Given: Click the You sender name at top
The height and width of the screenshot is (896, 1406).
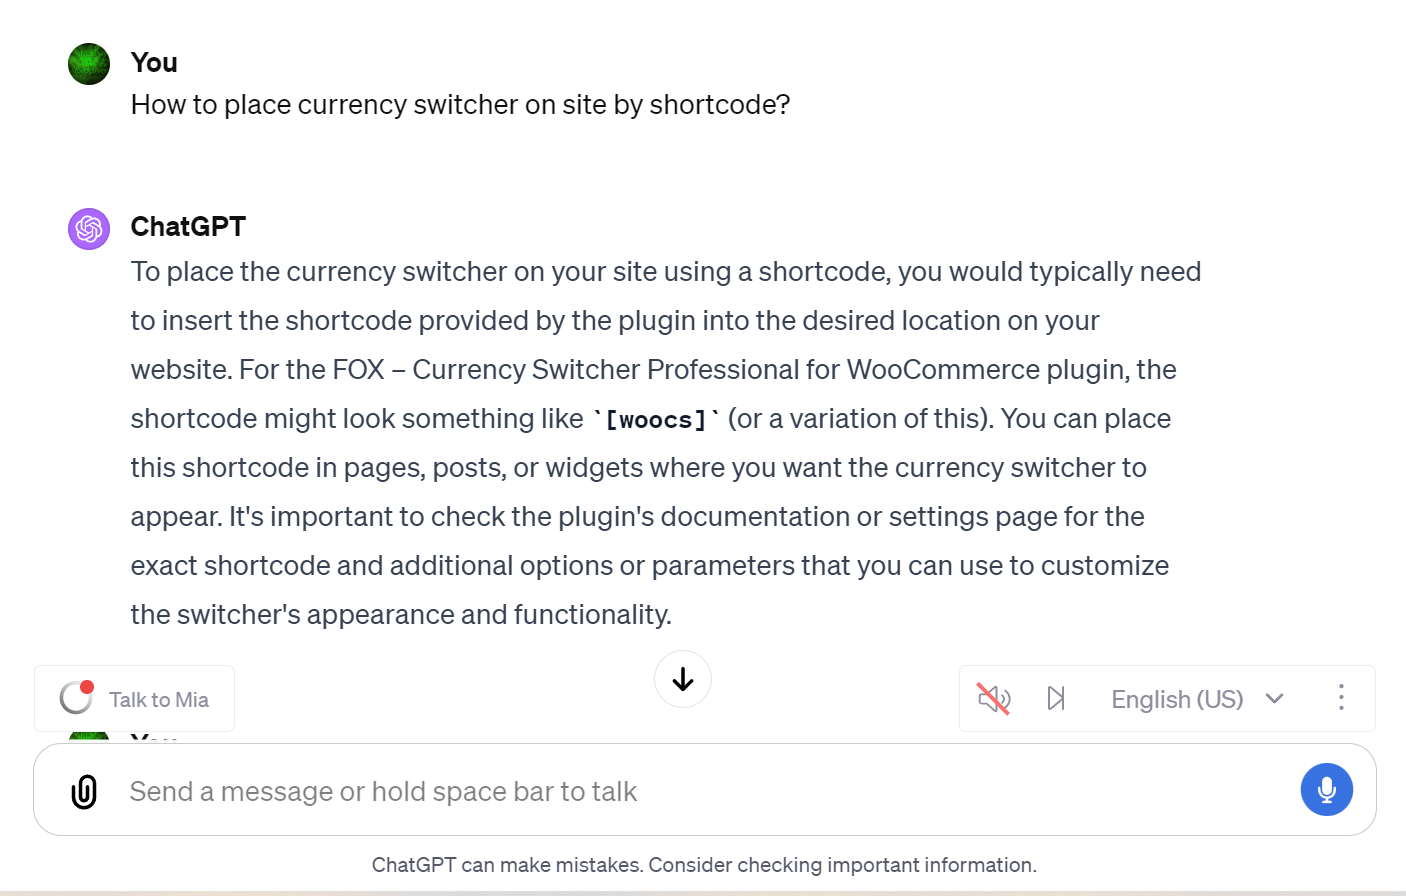Looking at the screenshot, I should (x=154, y=63).
